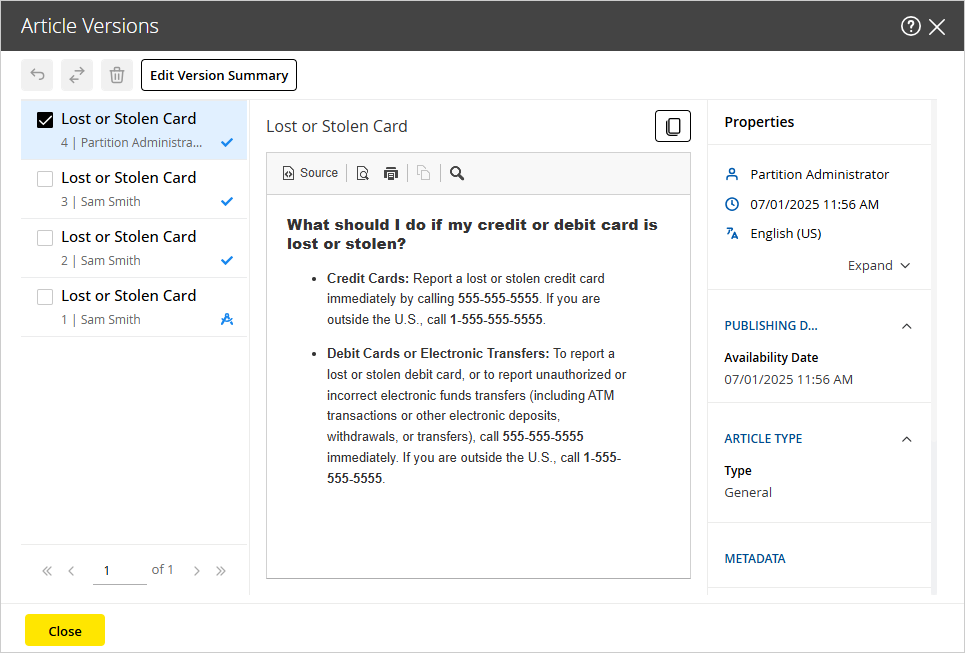The height and width of the screenshot is (653, 965).
Task: Click Edit Version Summary button
Action: coord(219,75)
